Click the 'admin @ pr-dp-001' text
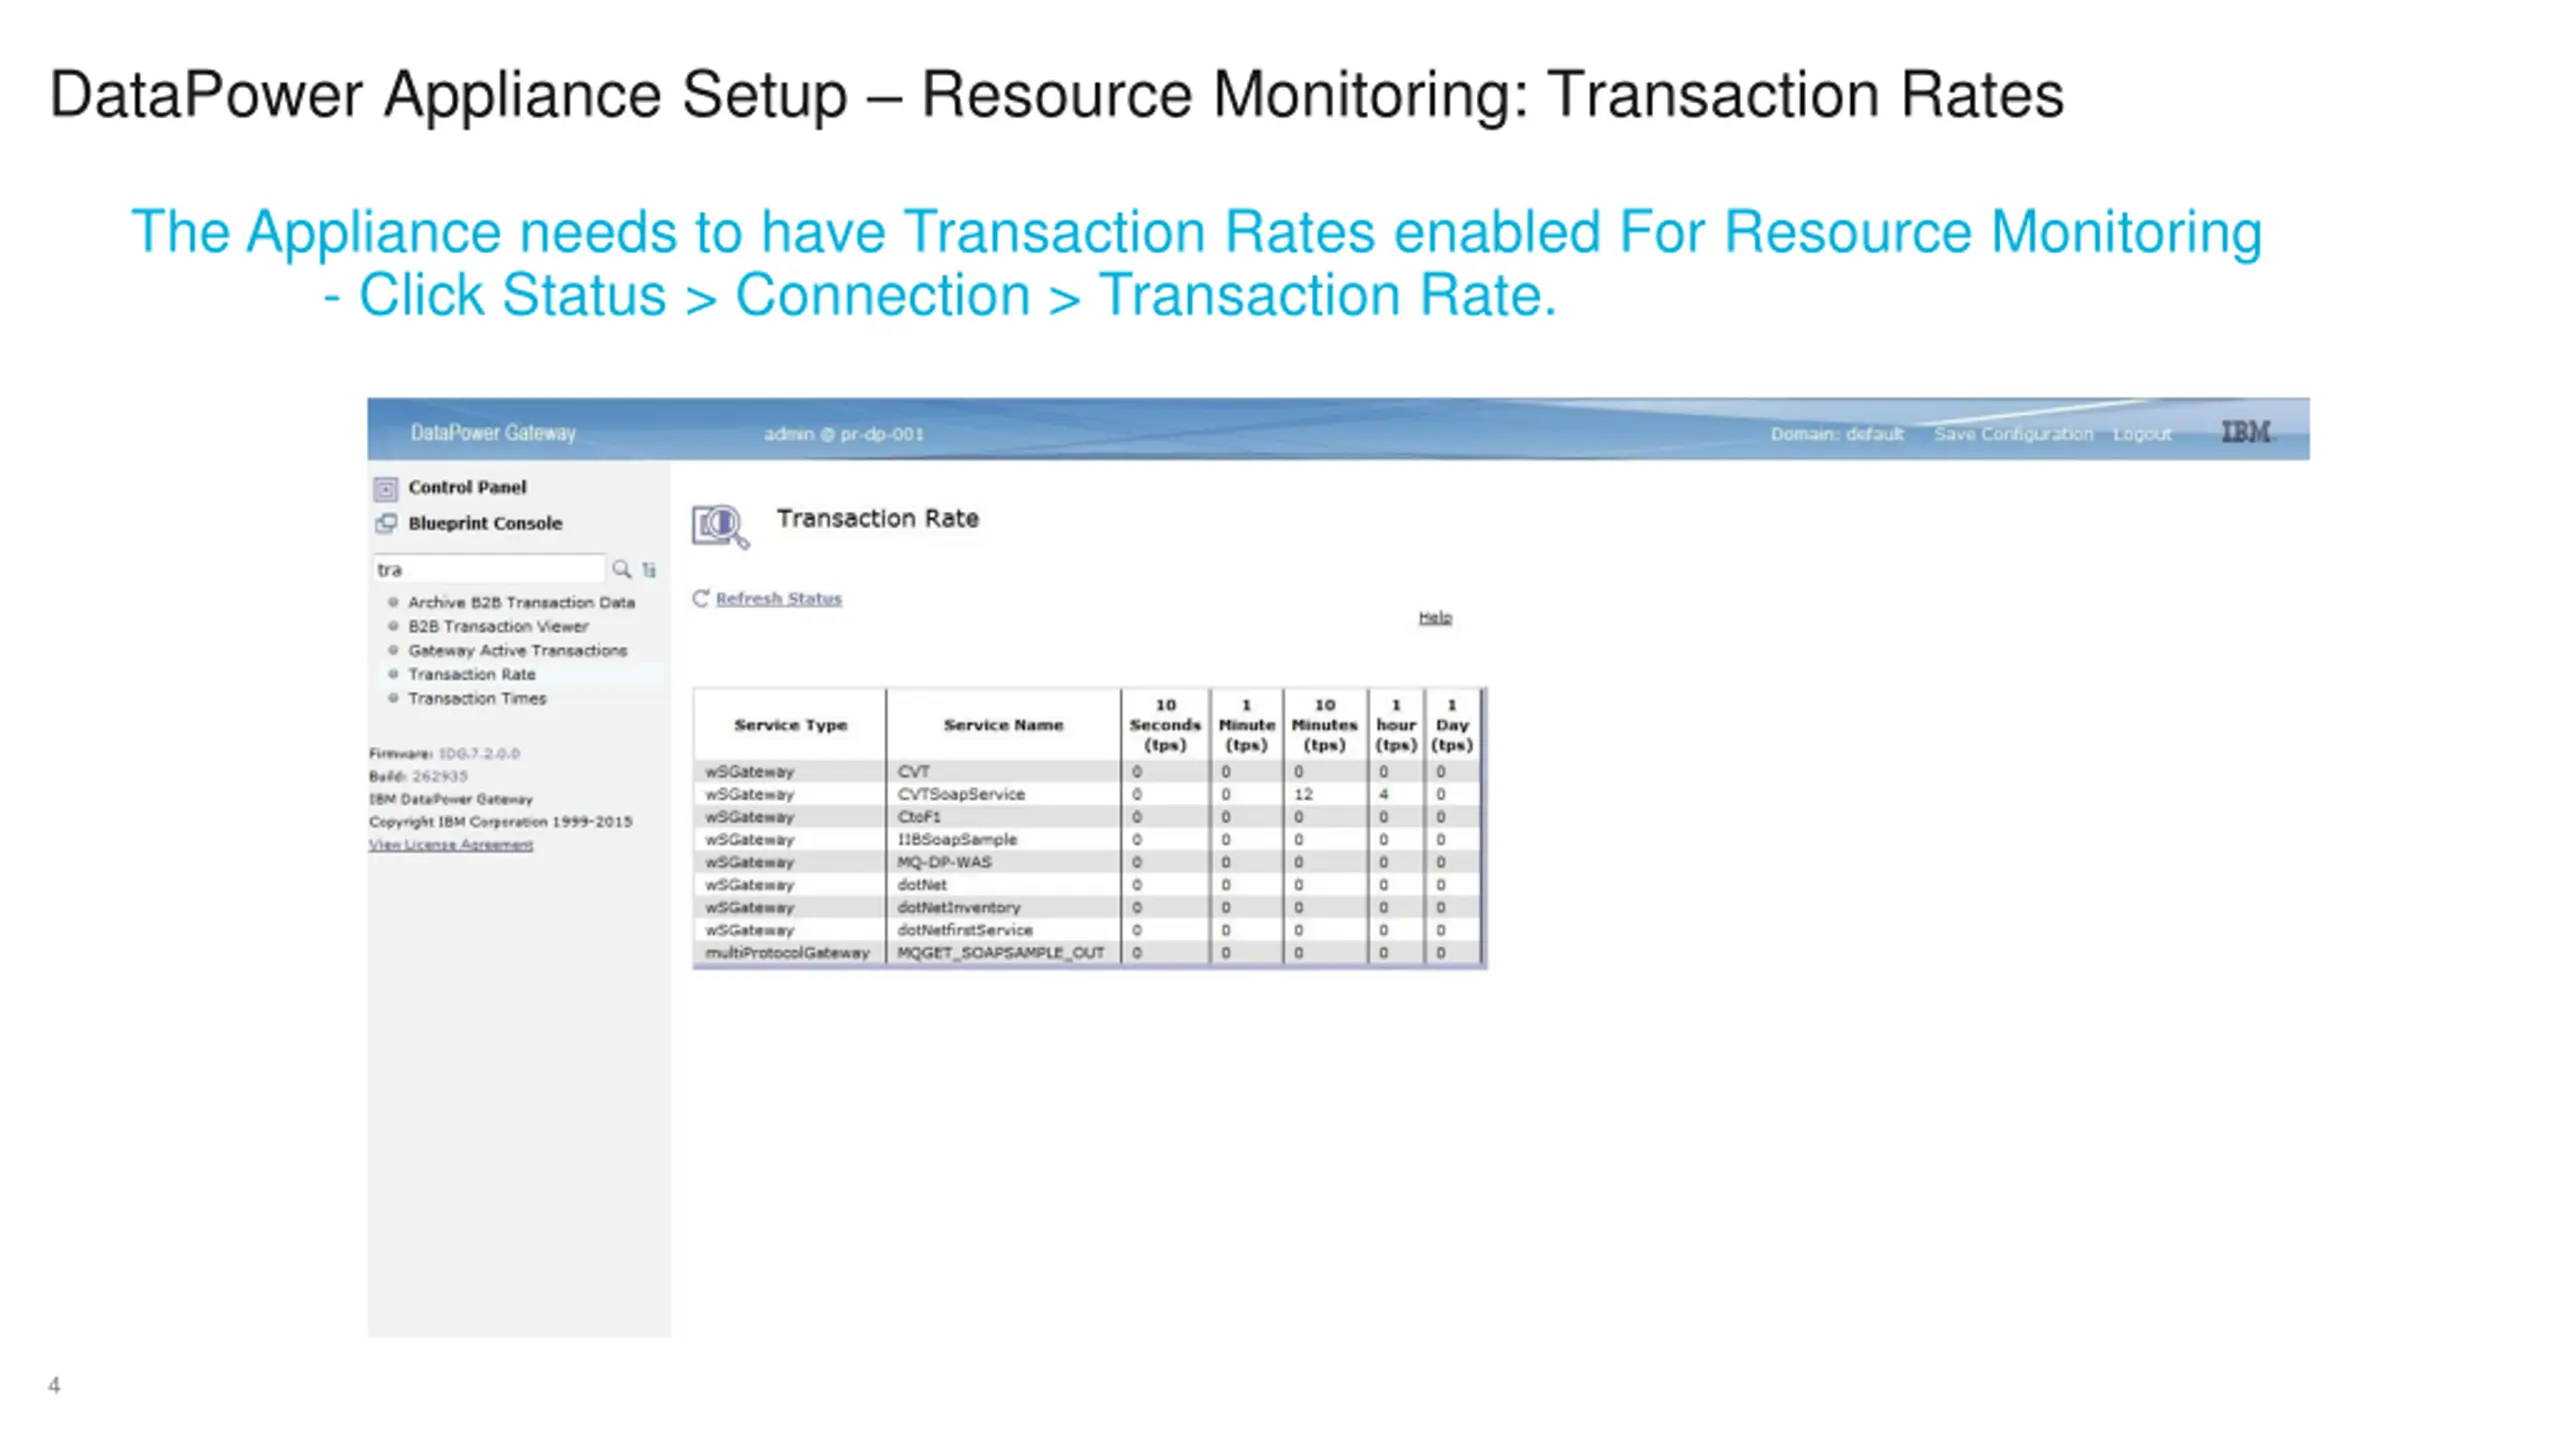Viewport: 2560px width, 1440px height. [844, 434]
